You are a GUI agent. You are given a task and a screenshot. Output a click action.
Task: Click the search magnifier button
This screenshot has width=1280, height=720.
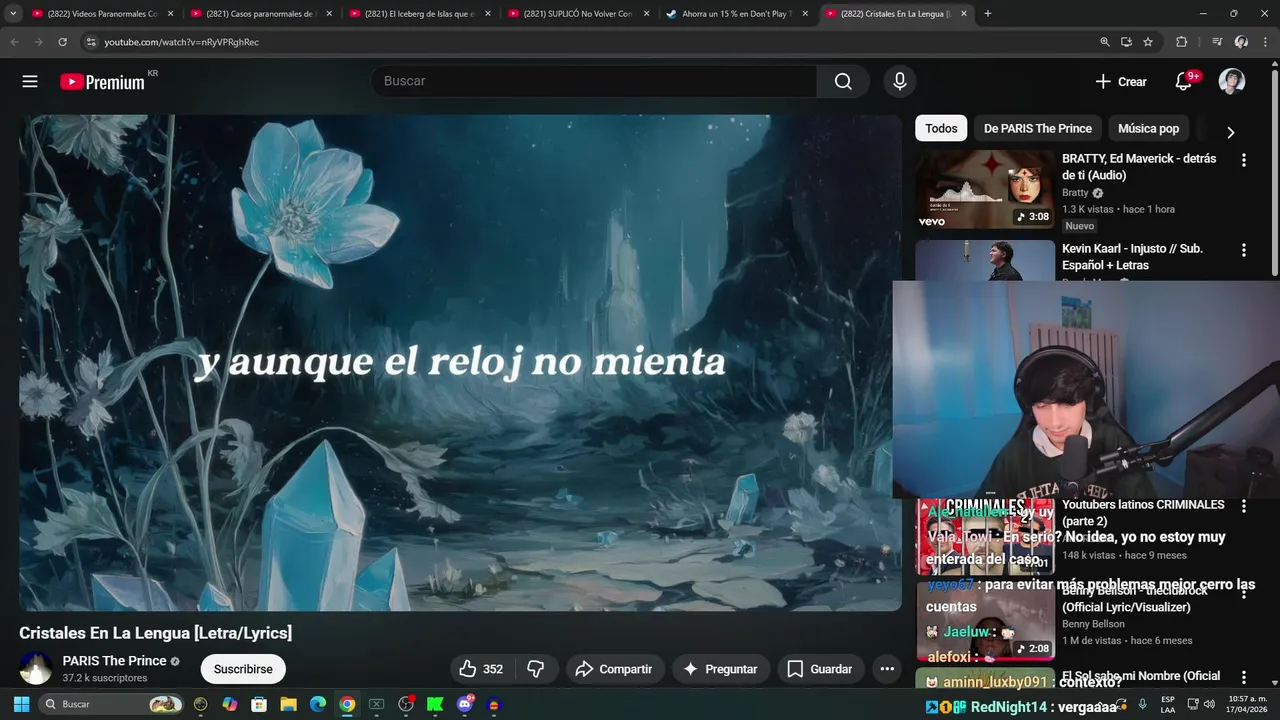click(843, 81)
